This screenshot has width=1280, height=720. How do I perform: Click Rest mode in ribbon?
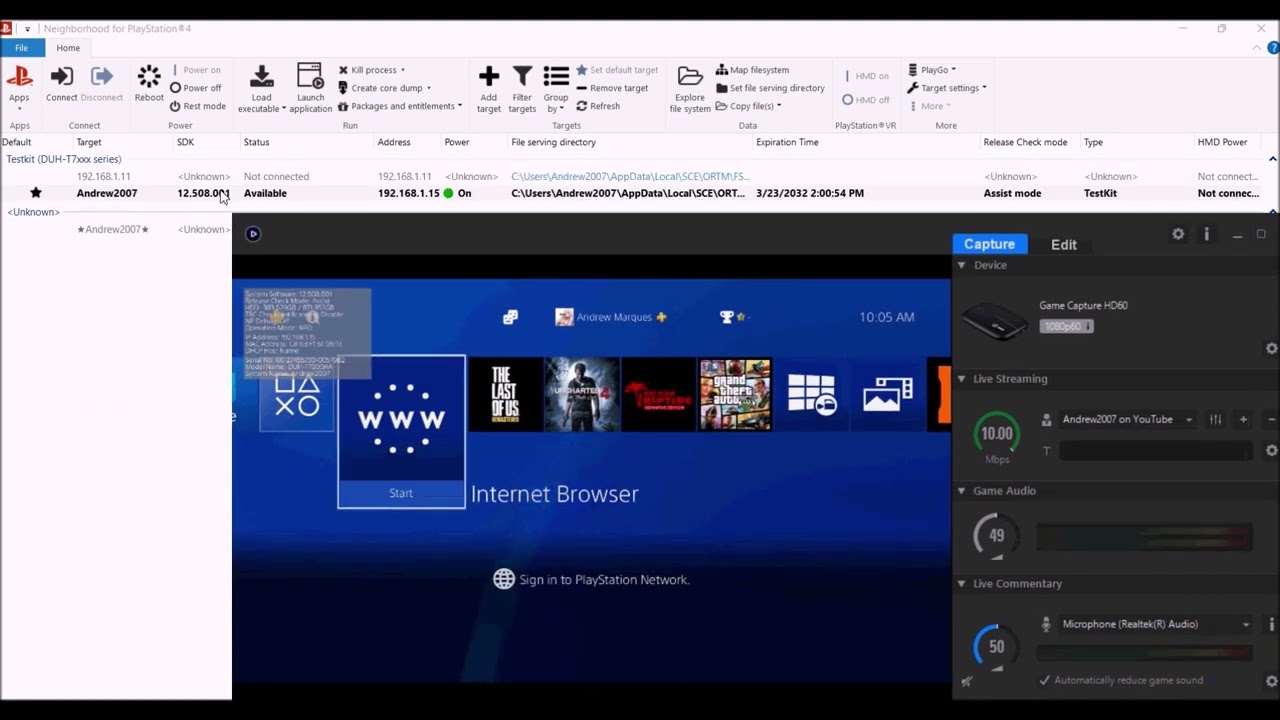pyautogui.click(x=198, y=106)
